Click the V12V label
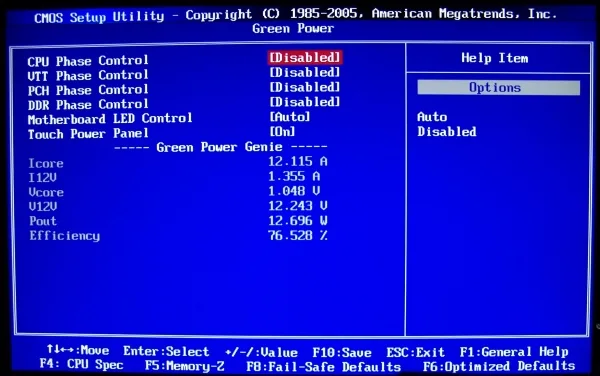The height and width of the screenshot is (376, 600). 42,207
